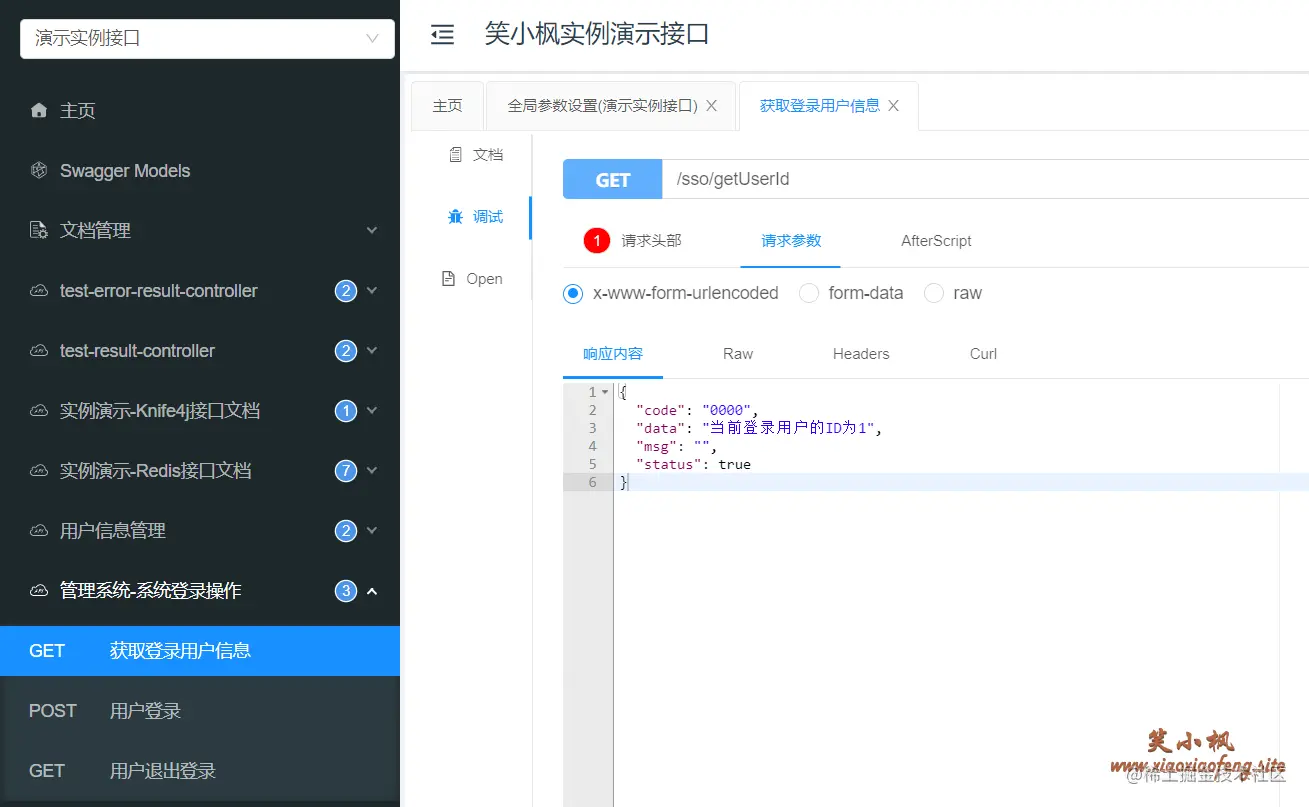The image size is (1309, 807).
Task: Click badge 1 on 实例演示-Knife4j接口文档
Action: pyautogui.click(x=346, y=411)
